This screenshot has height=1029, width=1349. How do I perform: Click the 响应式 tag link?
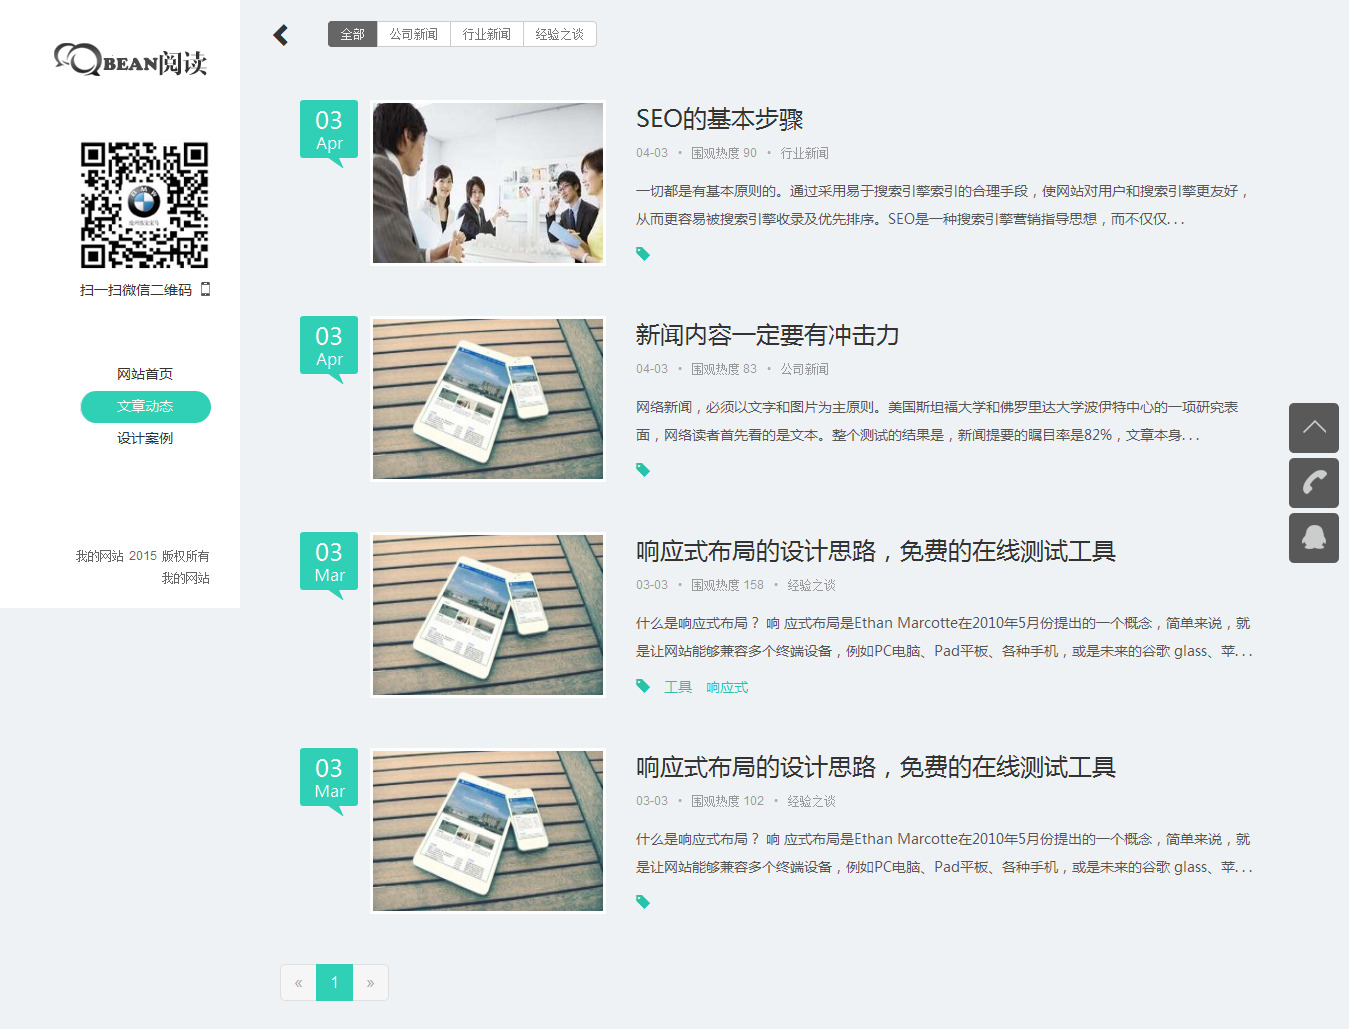pyautogui.click(x=727, y=687)
